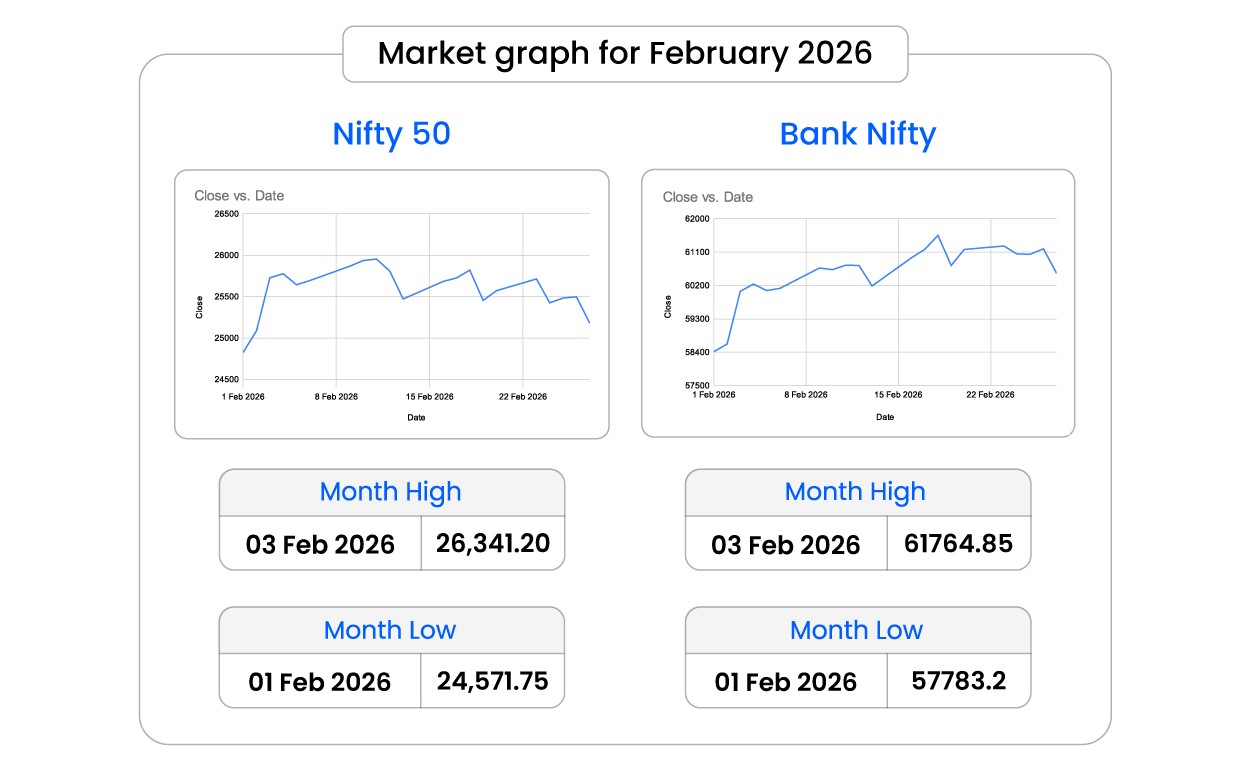
Task: Select the 61764.85 month high value
Action: tap(958, 543)
